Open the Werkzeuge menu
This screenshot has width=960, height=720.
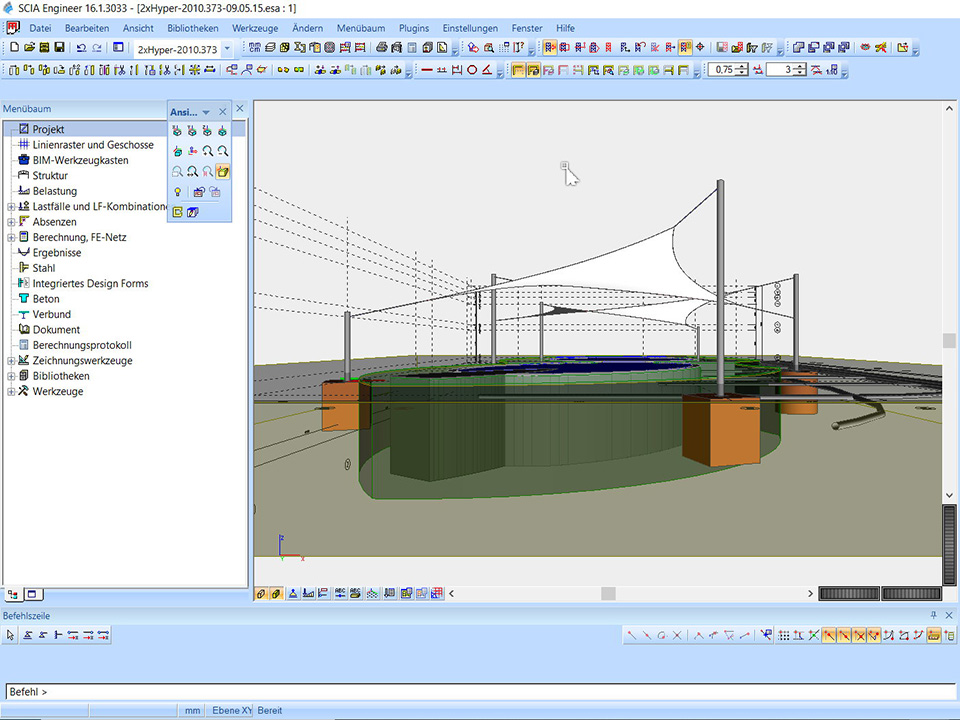click(x=254, y=28)
